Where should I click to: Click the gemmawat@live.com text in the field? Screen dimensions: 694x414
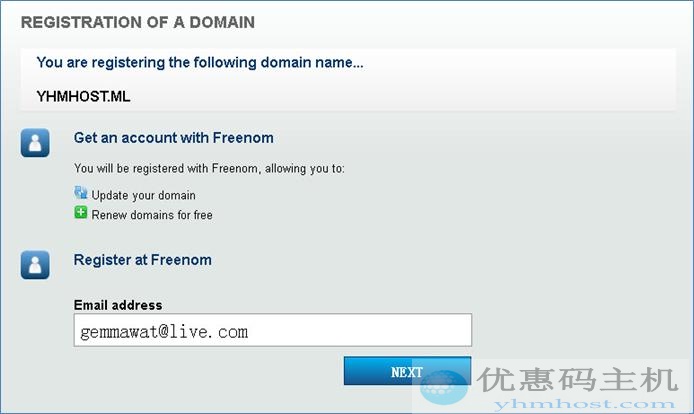[164, 332]
